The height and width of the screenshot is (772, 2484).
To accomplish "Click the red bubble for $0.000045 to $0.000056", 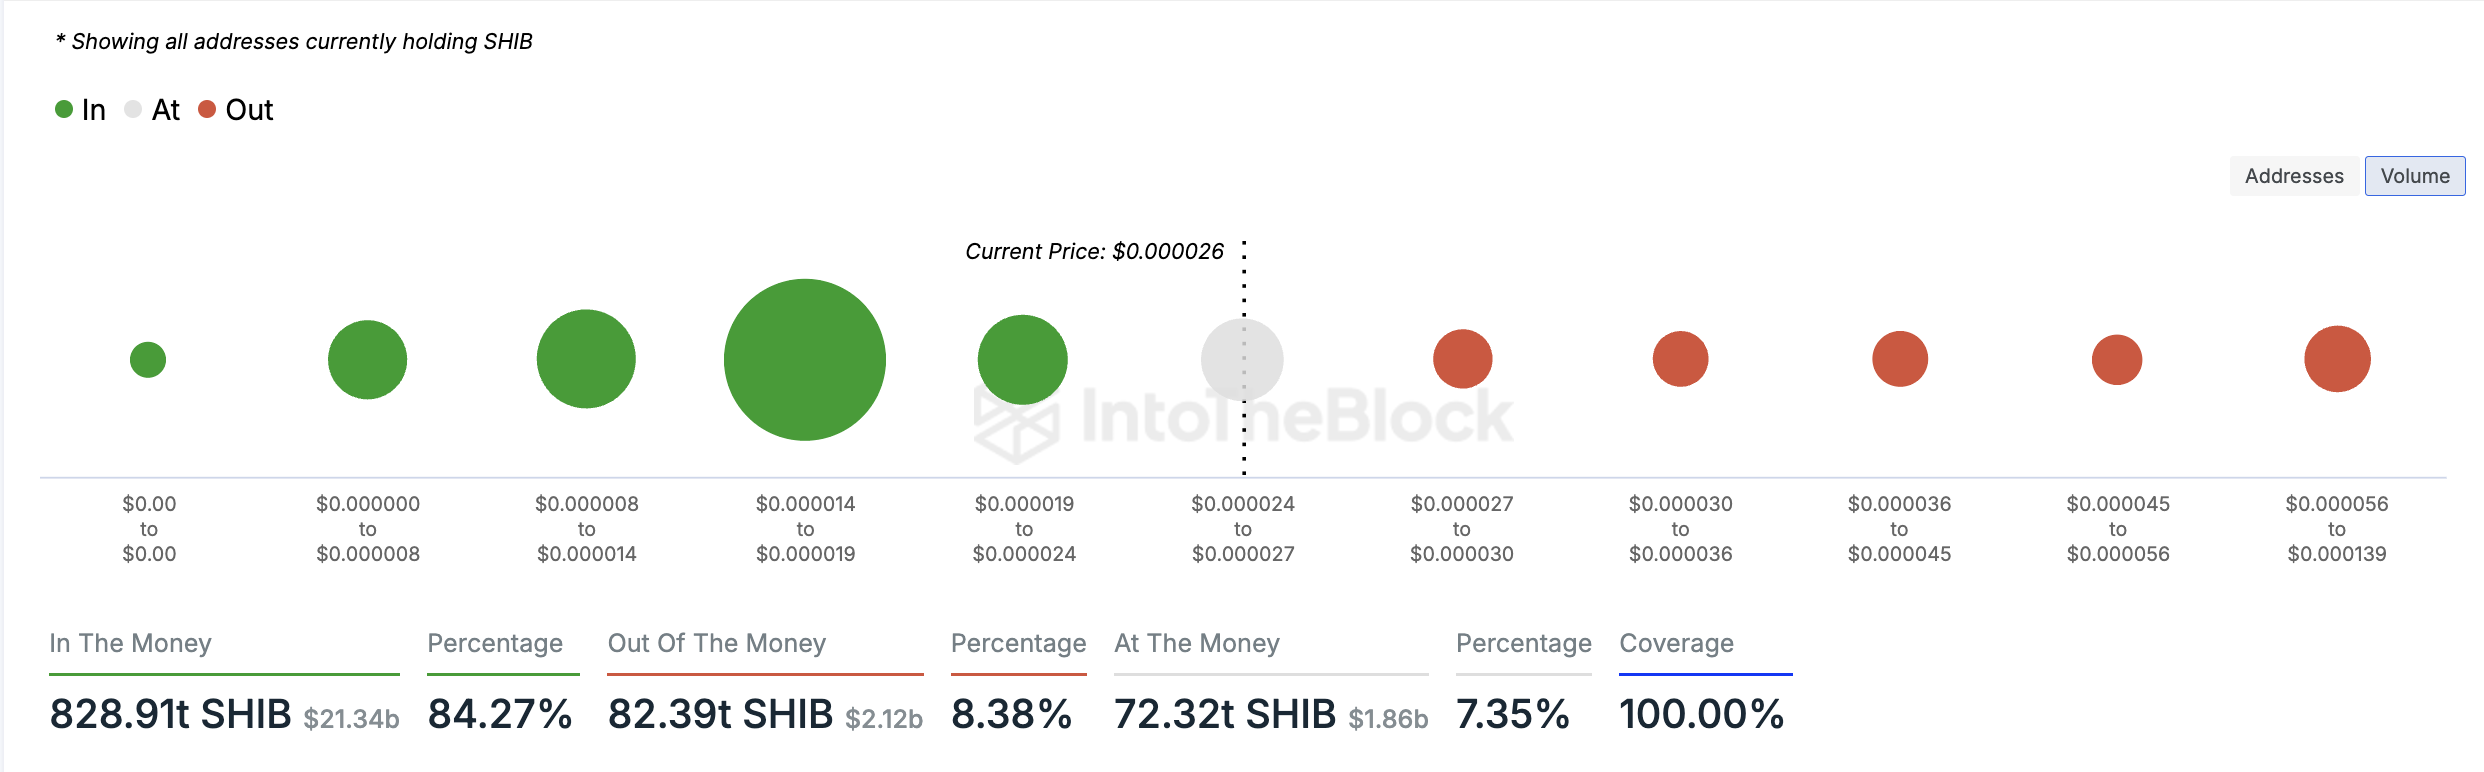I will (x=2117, y=360).
